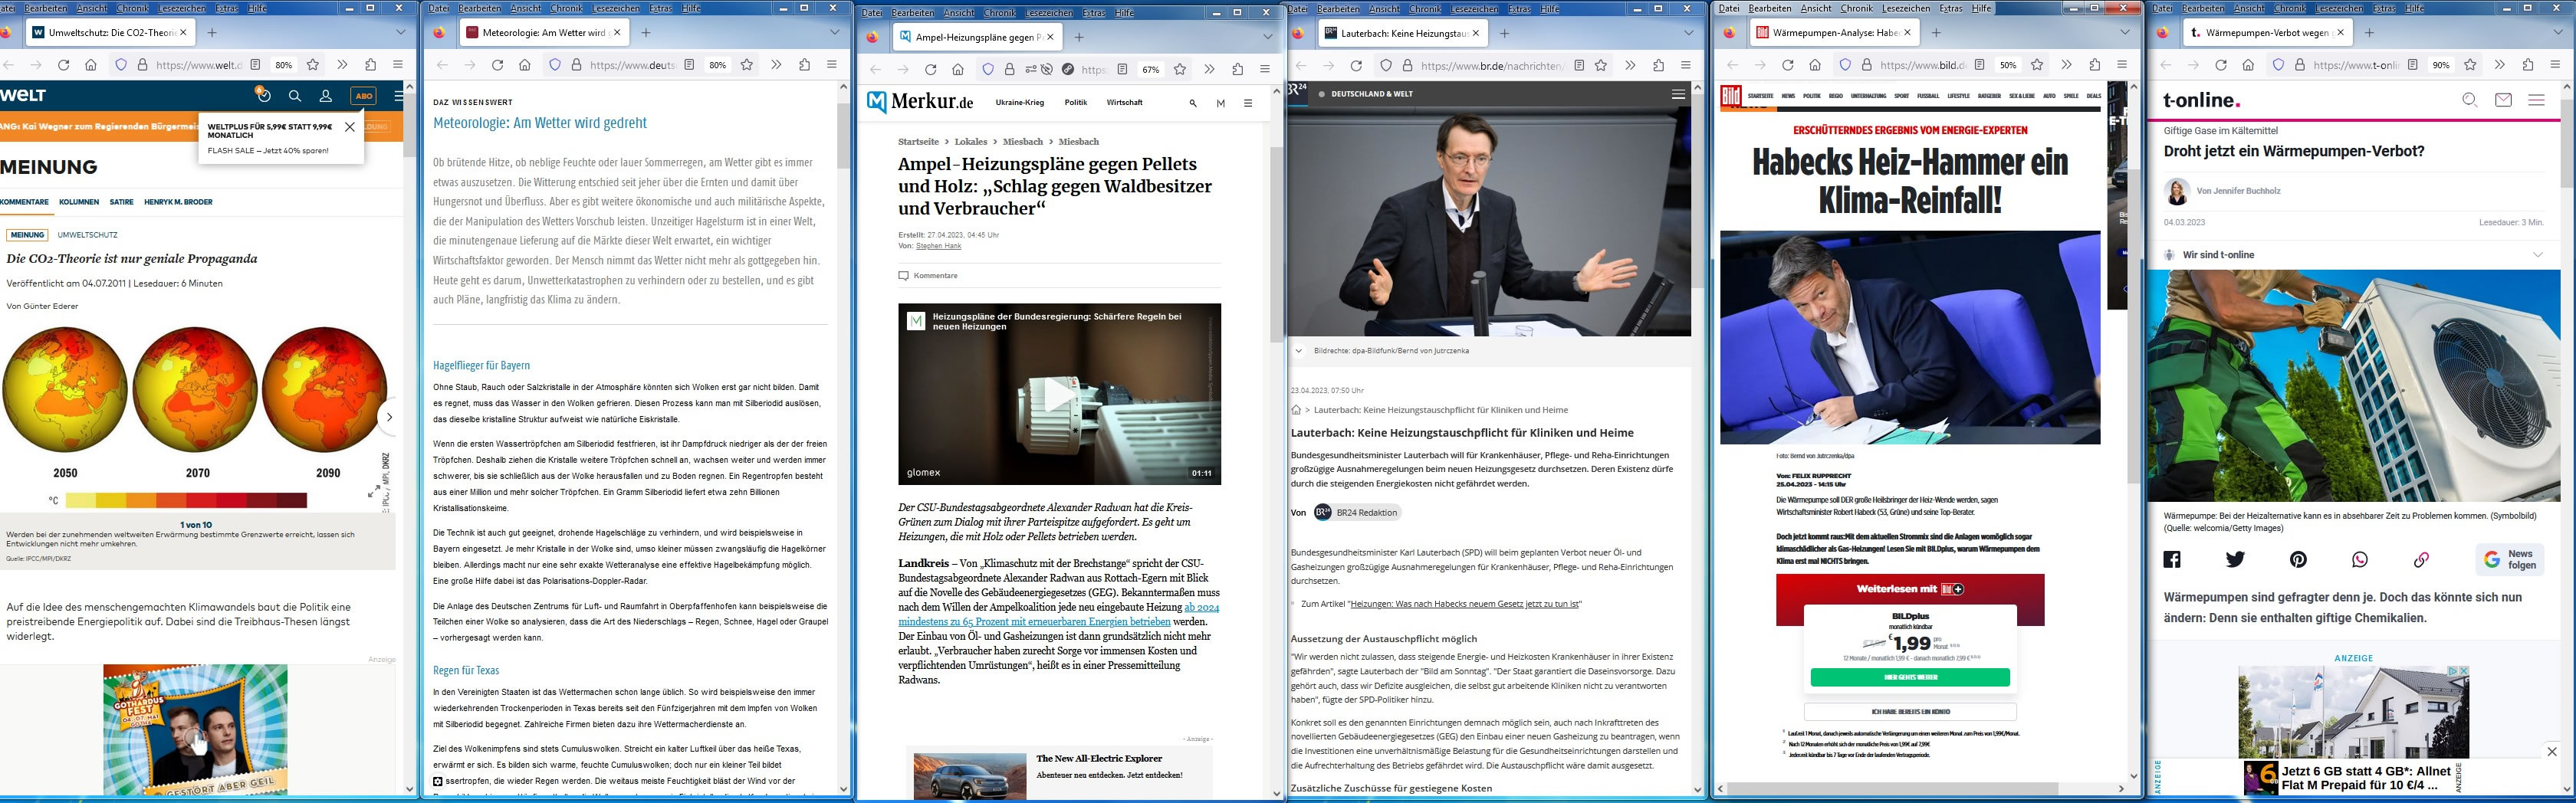
Task: Toggle the bookmark star in the Welt window
Action: tap(312, 65)
